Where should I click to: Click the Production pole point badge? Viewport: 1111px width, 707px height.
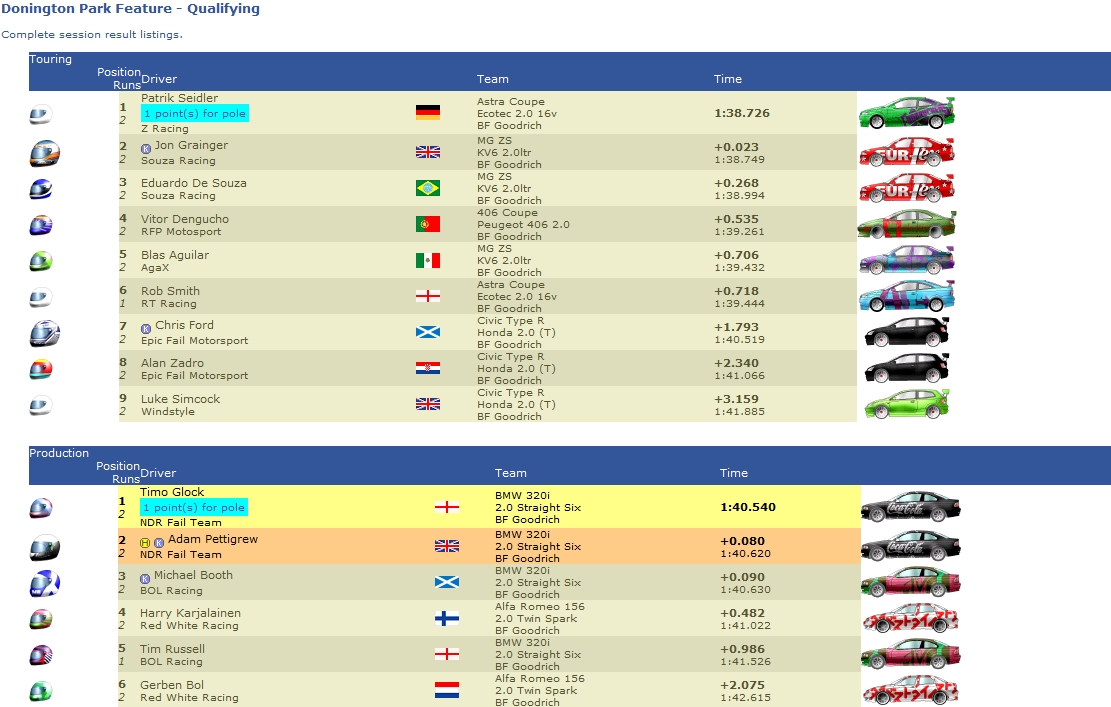click(194, 507)
